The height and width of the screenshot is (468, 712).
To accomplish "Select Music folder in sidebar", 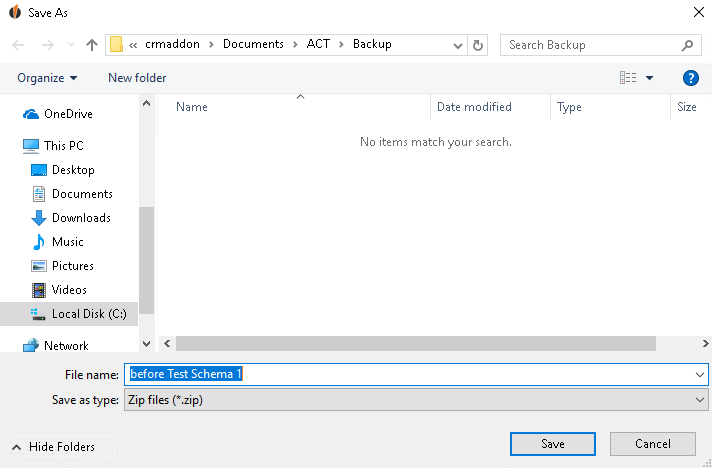I will 57,242.
